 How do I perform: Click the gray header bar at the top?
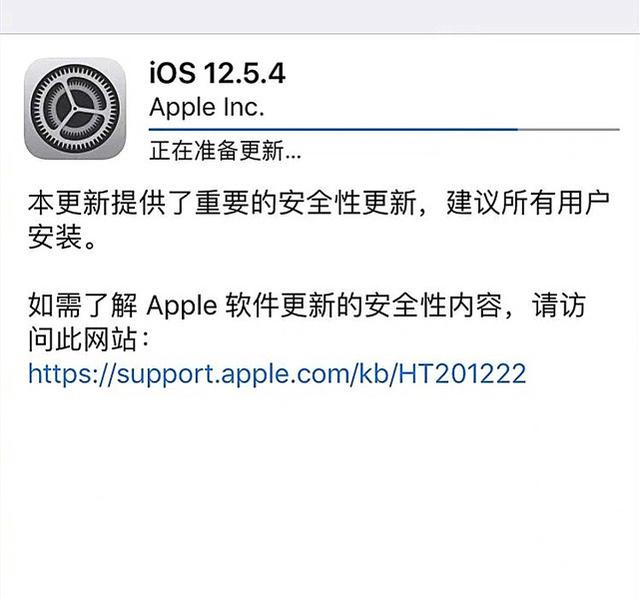320,16
